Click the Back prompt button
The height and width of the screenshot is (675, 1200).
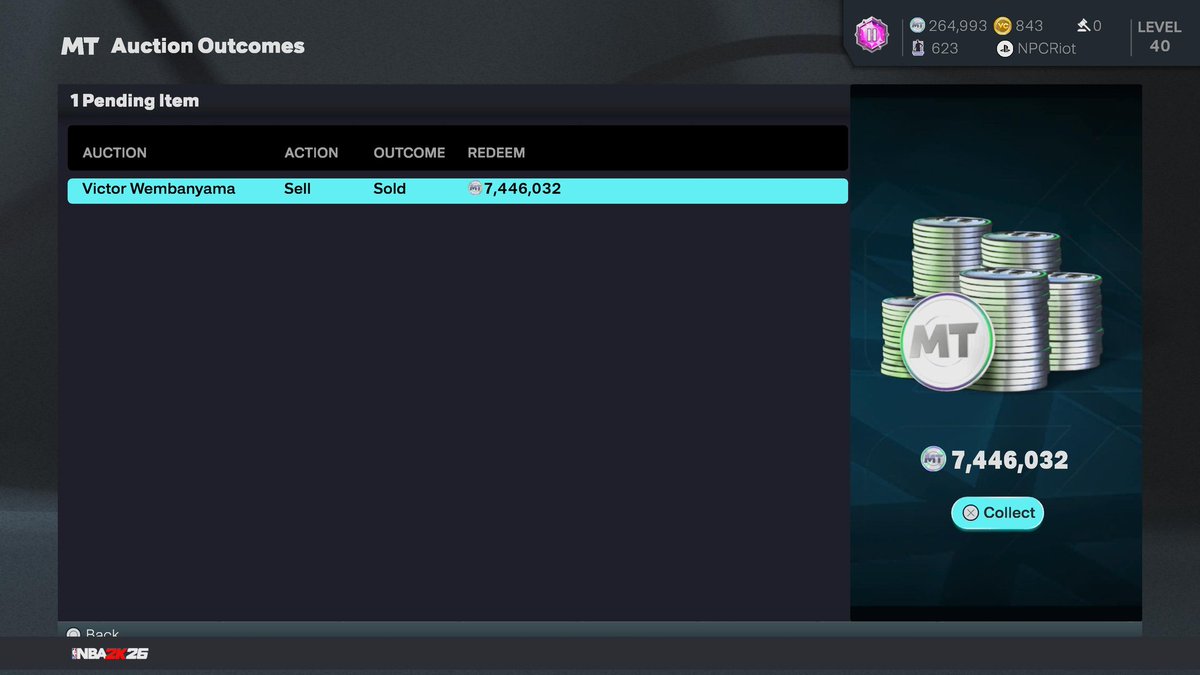click(93, 634)
